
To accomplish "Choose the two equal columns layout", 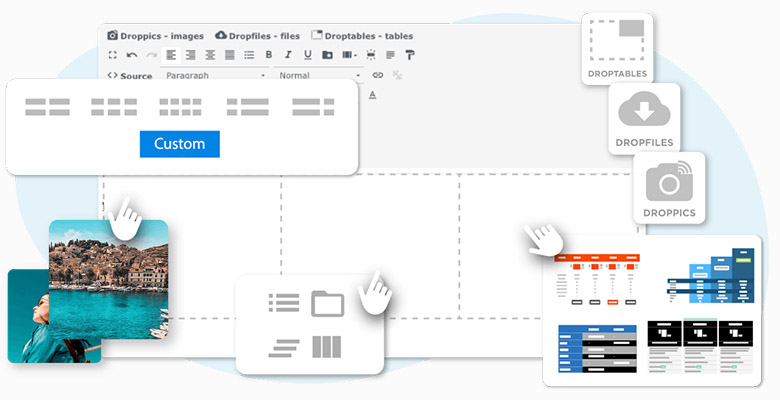I will click(48, 107).
